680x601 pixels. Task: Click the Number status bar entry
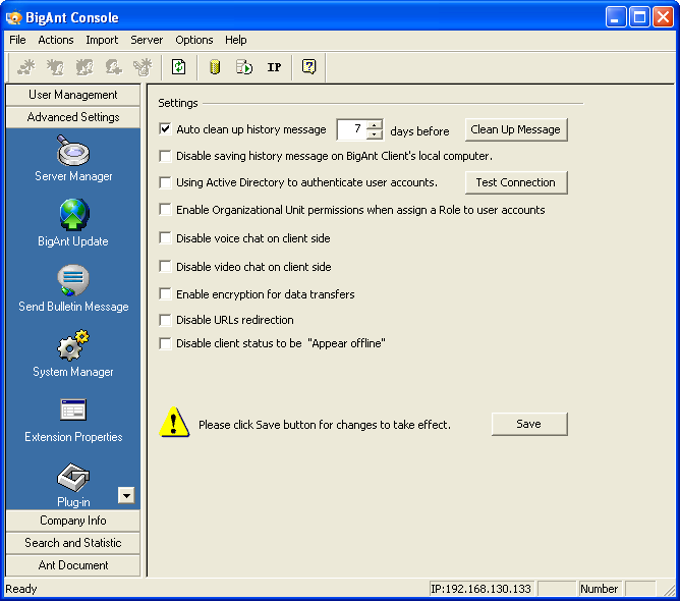(599, 589)
